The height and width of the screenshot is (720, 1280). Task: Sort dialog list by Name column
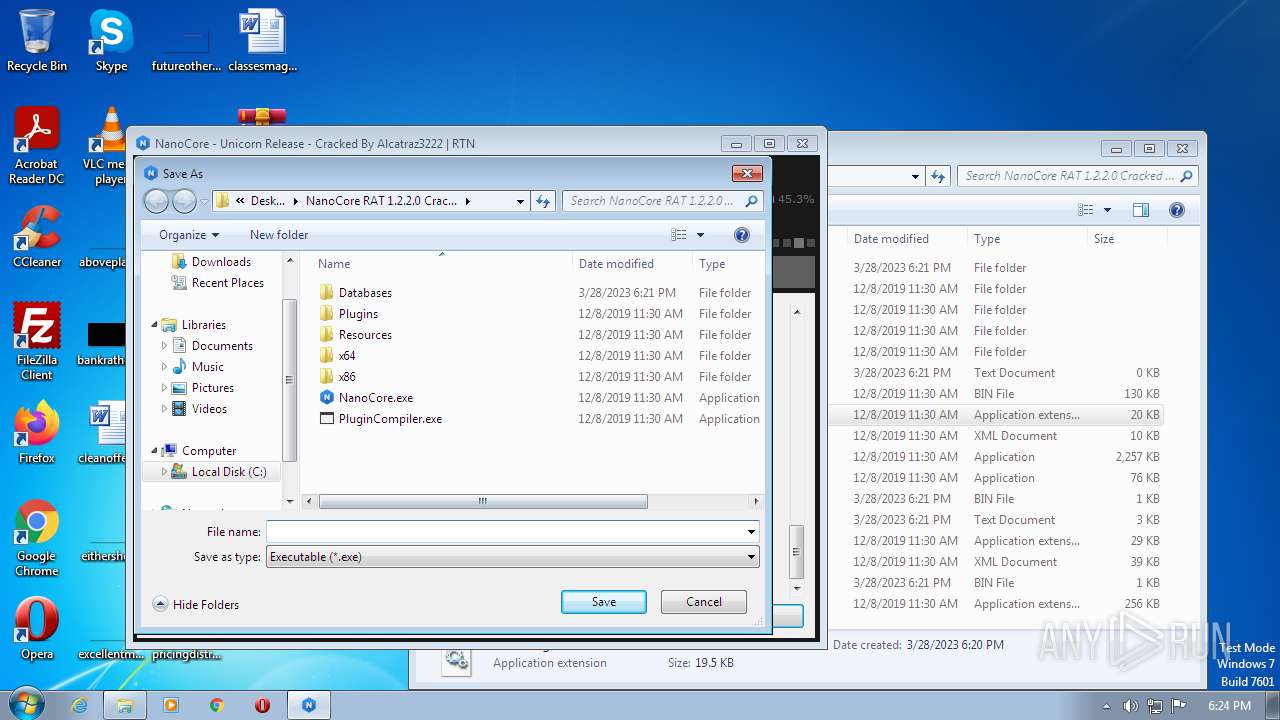[x=440, y=264]
